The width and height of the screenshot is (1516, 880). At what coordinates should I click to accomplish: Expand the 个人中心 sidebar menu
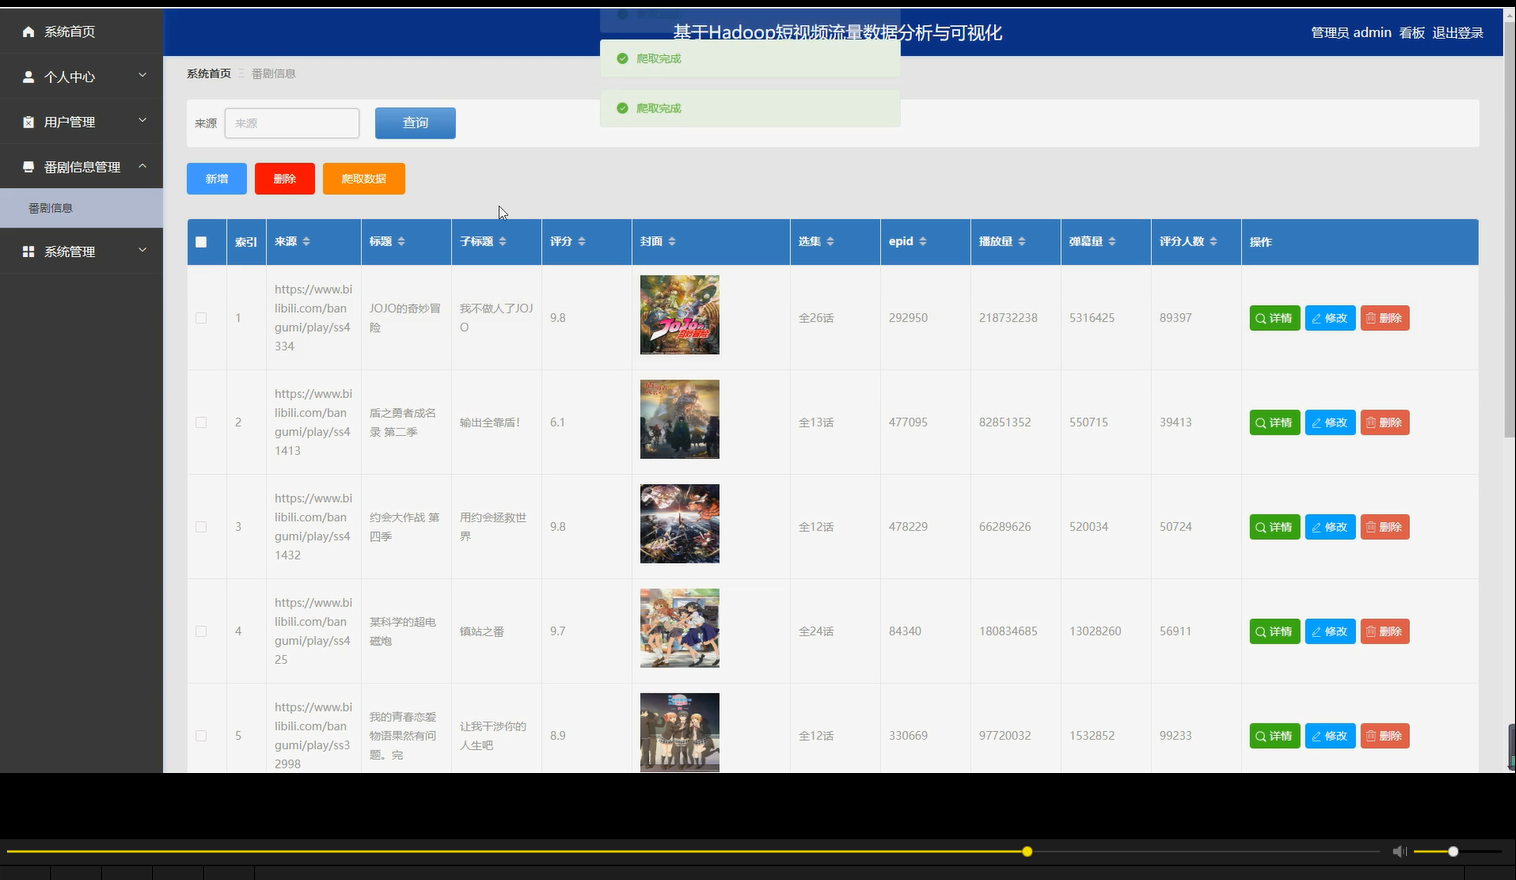pyautogui.click(x=81, y=77)
